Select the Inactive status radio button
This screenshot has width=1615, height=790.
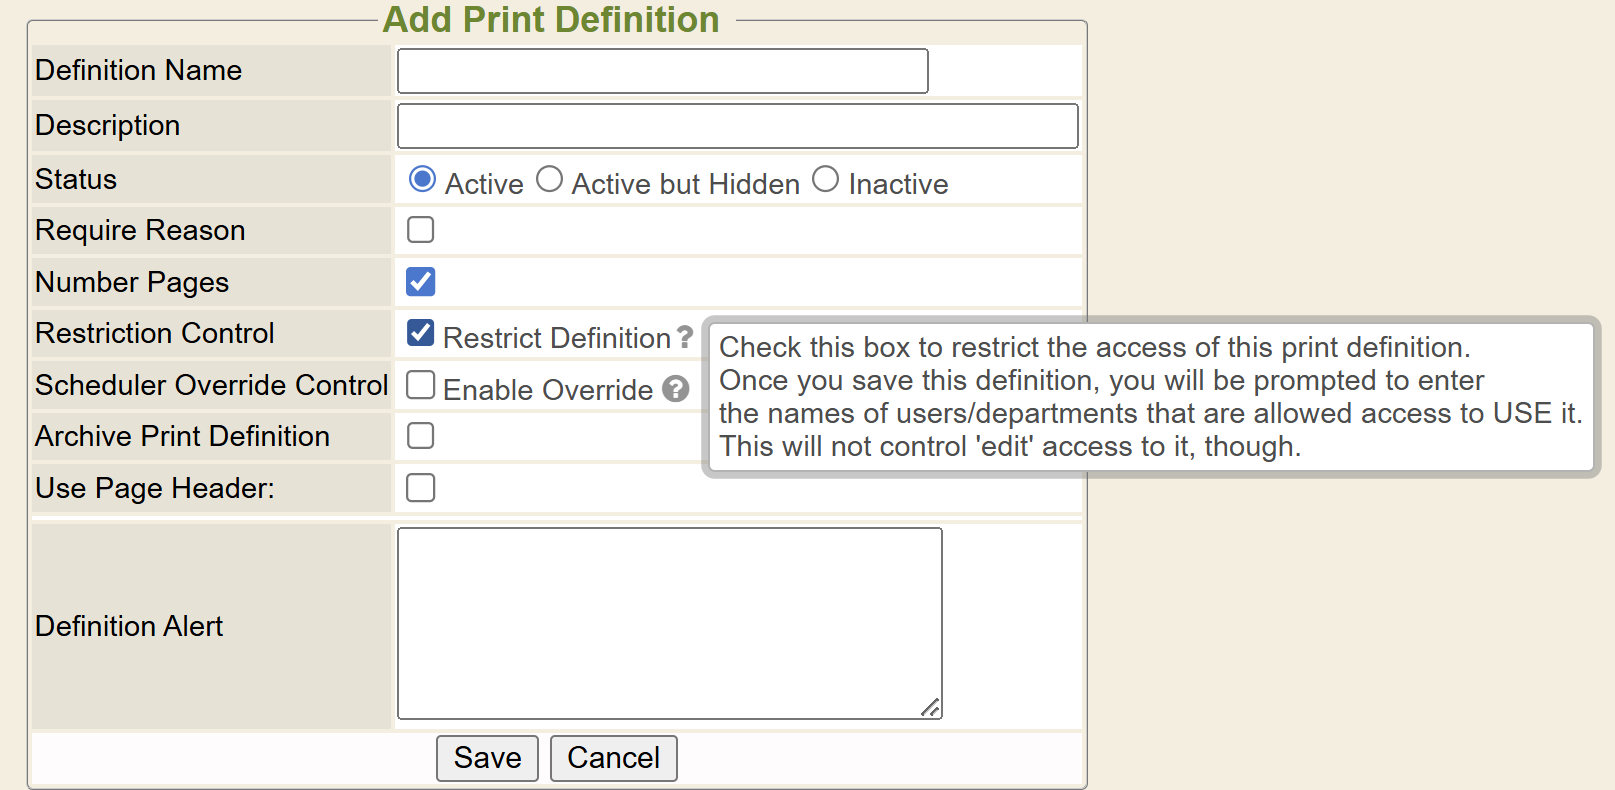pyautogui.click(x=825, y=180)
